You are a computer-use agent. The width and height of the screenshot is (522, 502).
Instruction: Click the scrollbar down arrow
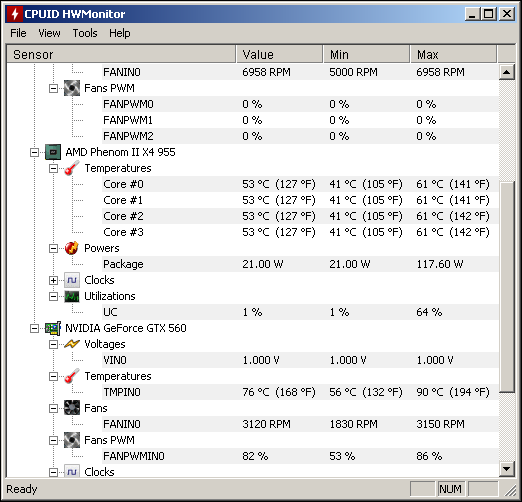click(x=507, y=469)
